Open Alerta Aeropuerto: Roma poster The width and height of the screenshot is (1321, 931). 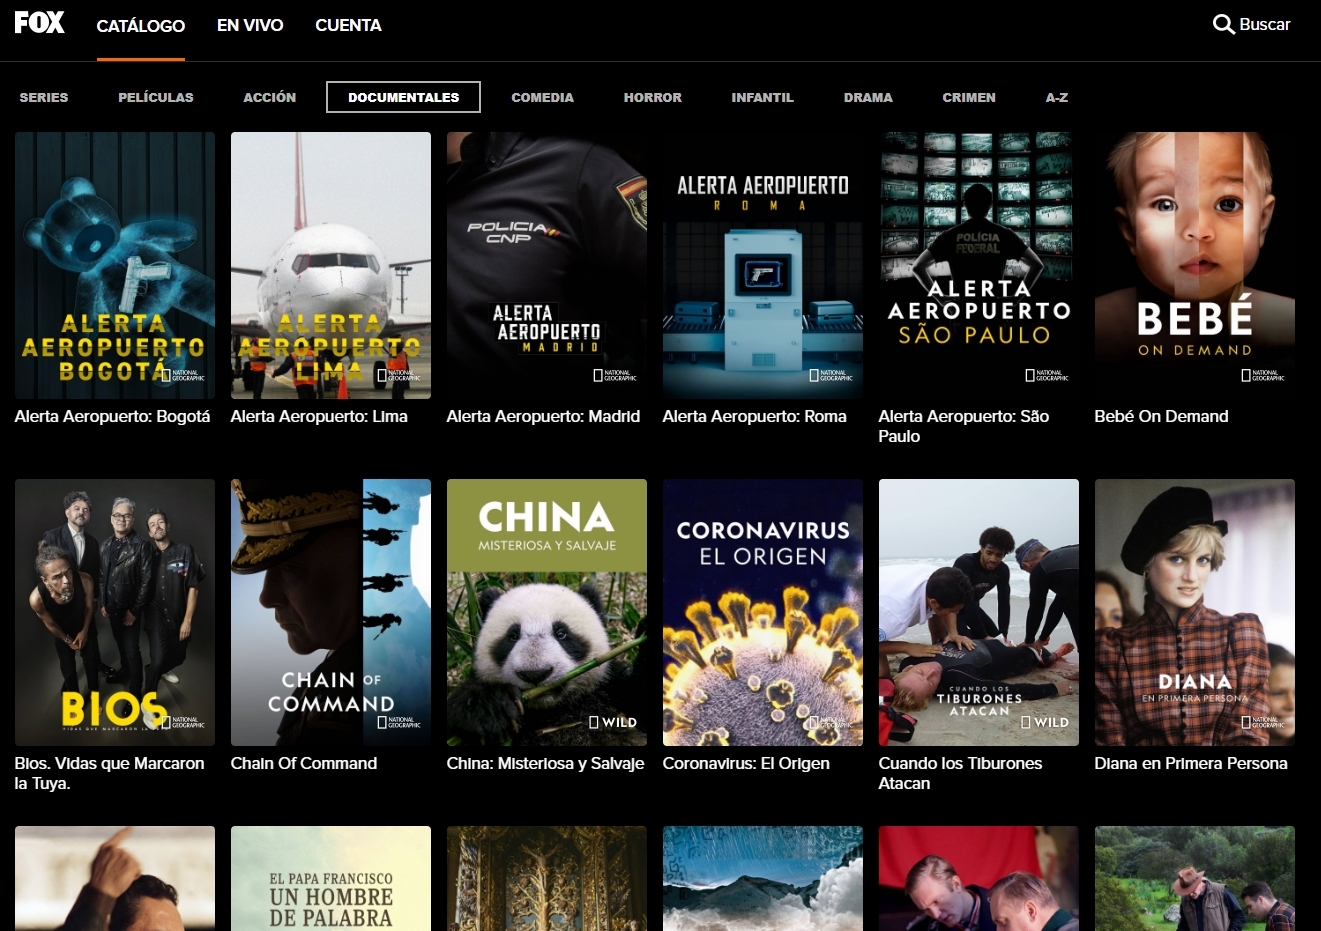point(763,265)
